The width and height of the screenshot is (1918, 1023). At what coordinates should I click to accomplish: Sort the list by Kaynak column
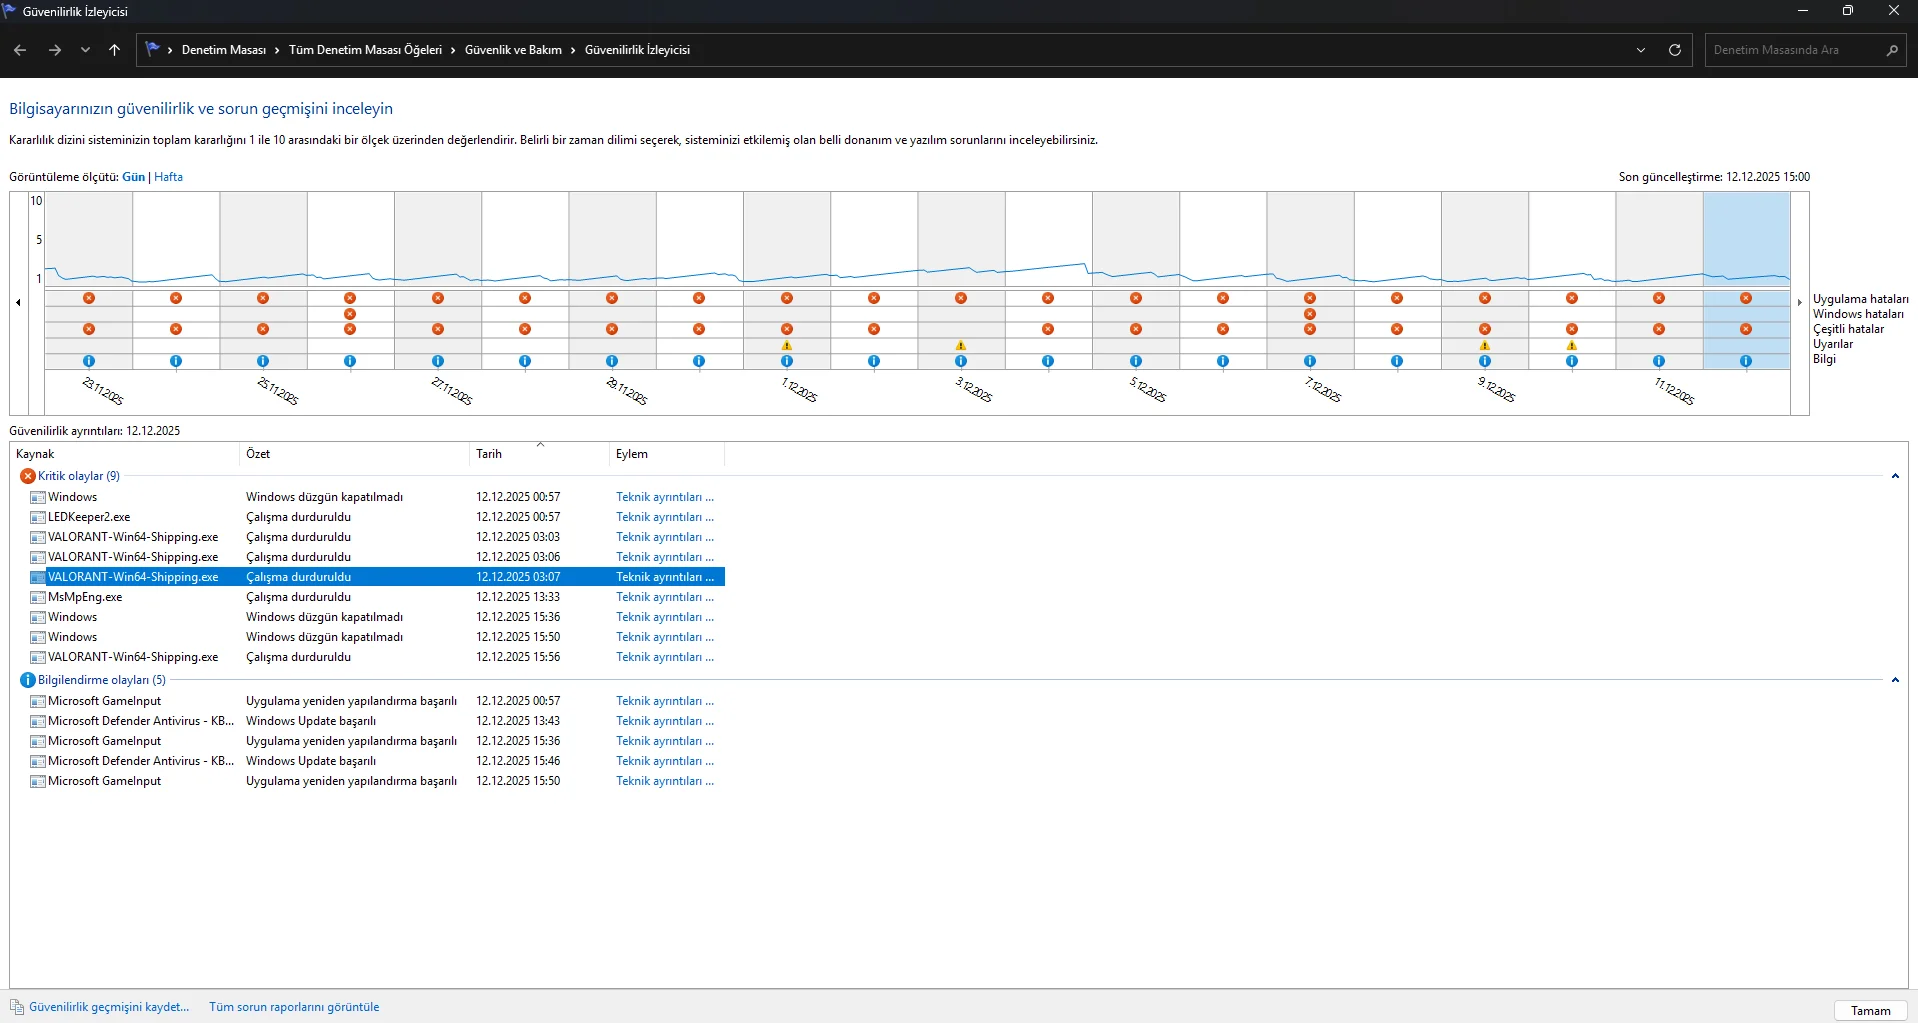tap(125, 454)
